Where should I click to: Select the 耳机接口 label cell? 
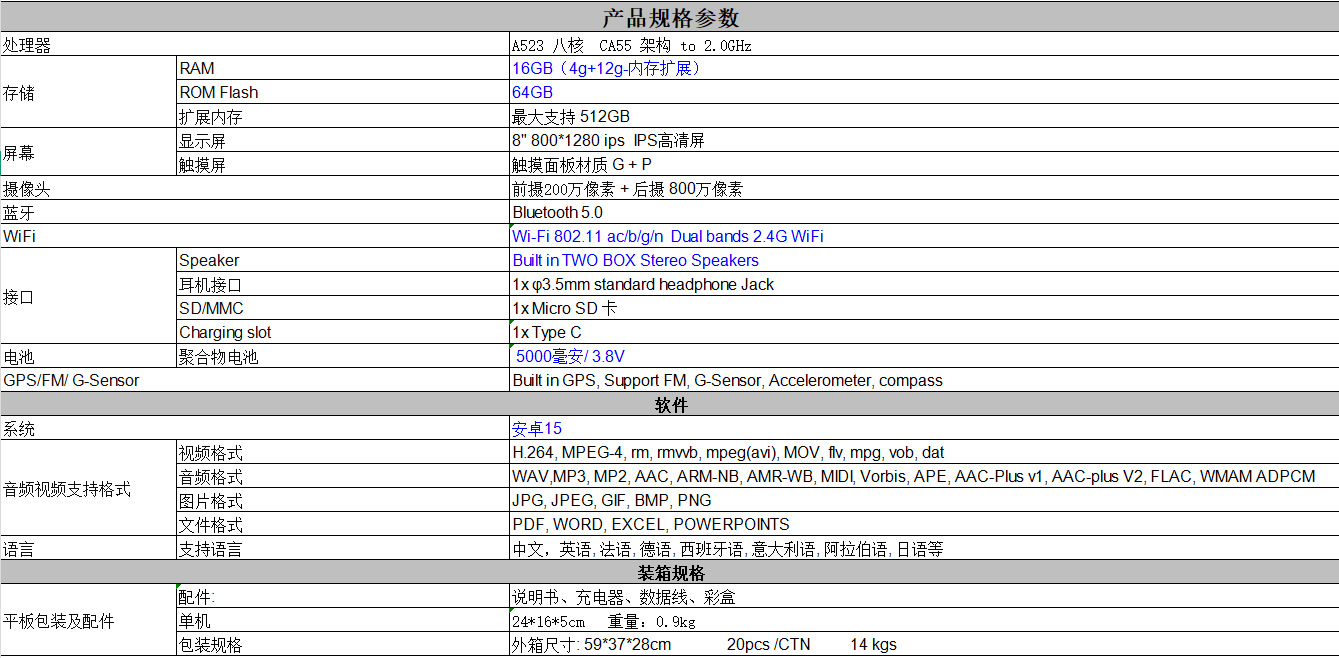343,285
